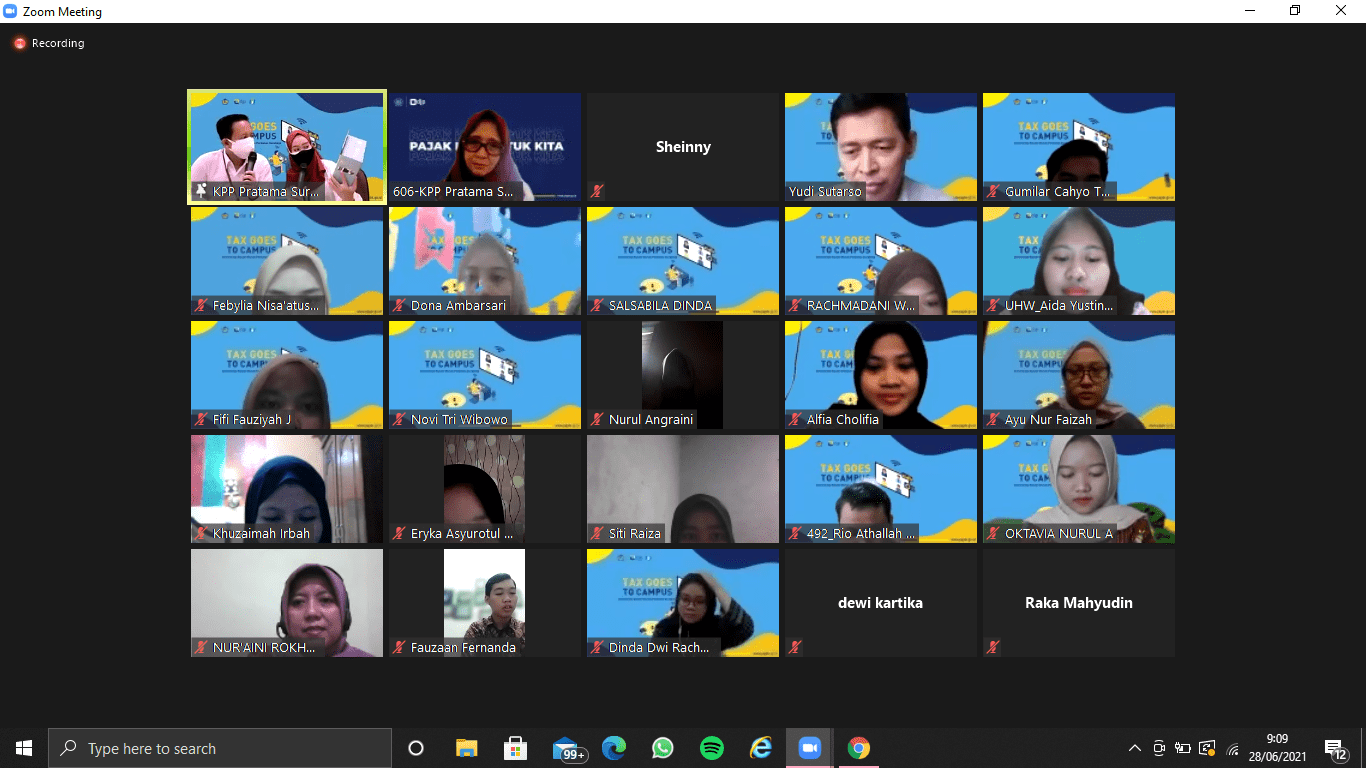
Task: Click muted mic icon on Raka Mahyudin's tile
Action: point(993,647)
